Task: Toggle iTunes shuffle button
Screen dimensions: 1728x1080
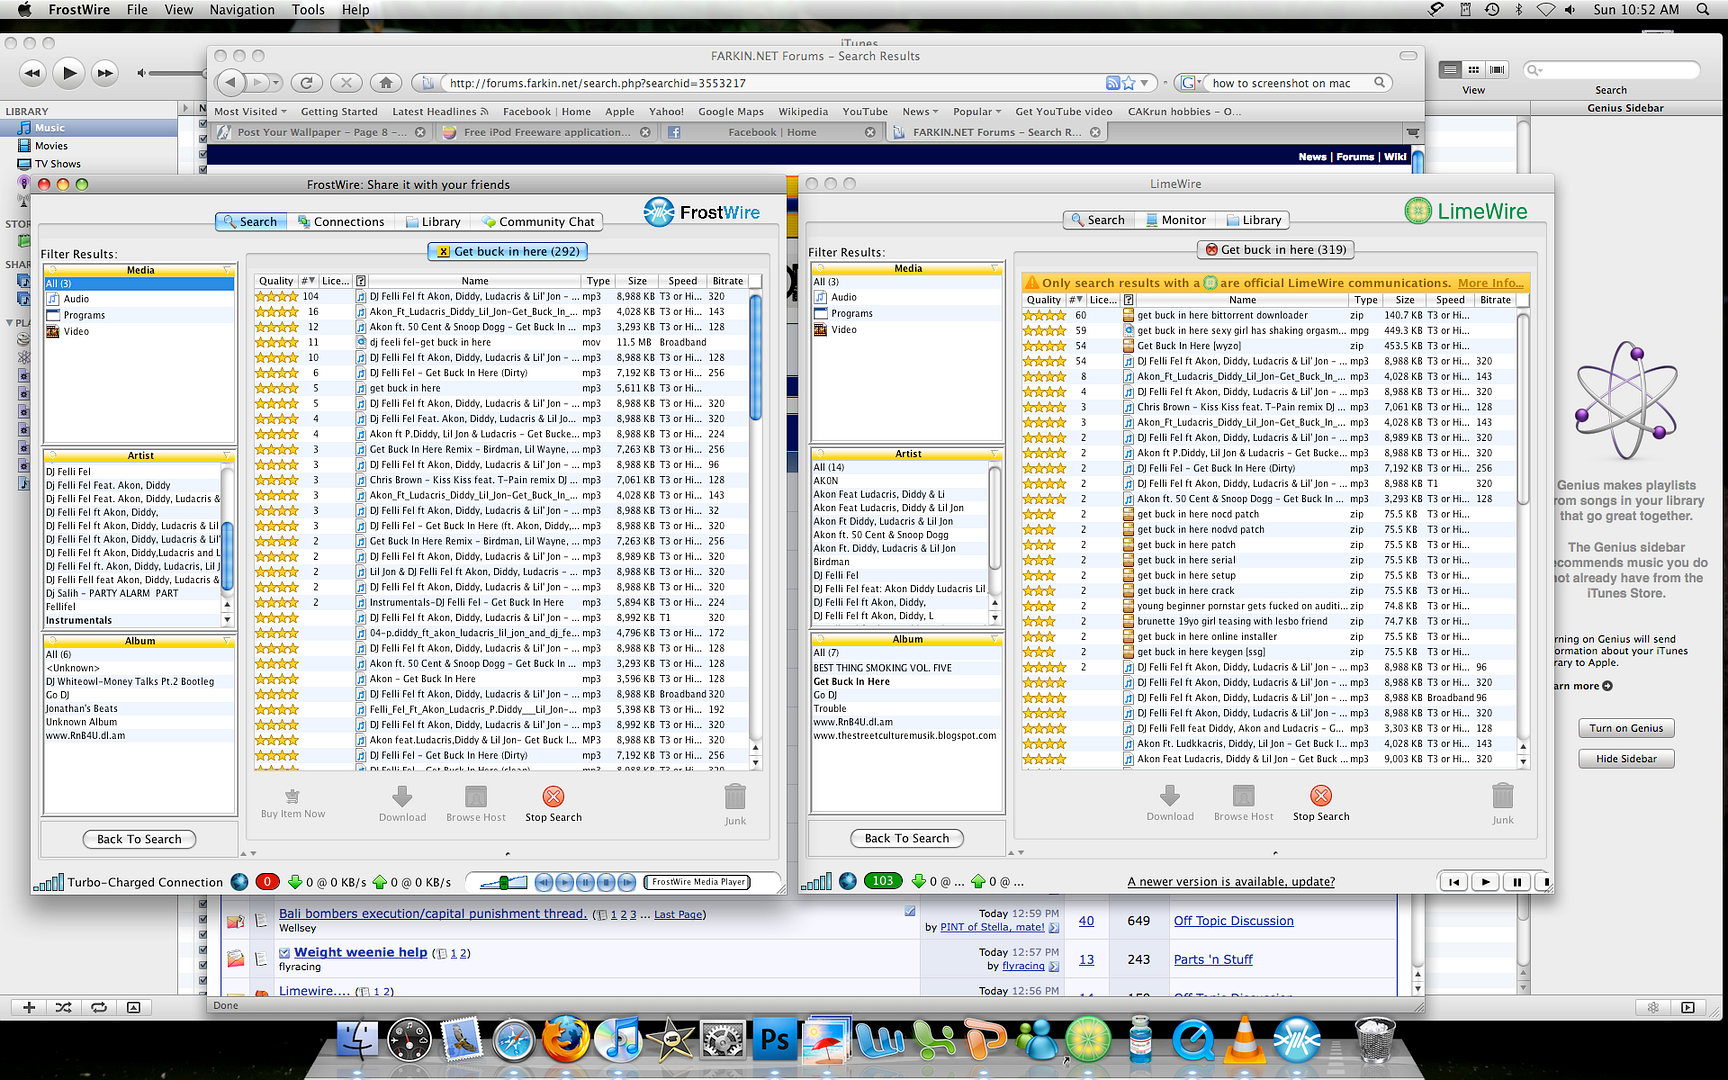Action: click(x=63, y=1007)
